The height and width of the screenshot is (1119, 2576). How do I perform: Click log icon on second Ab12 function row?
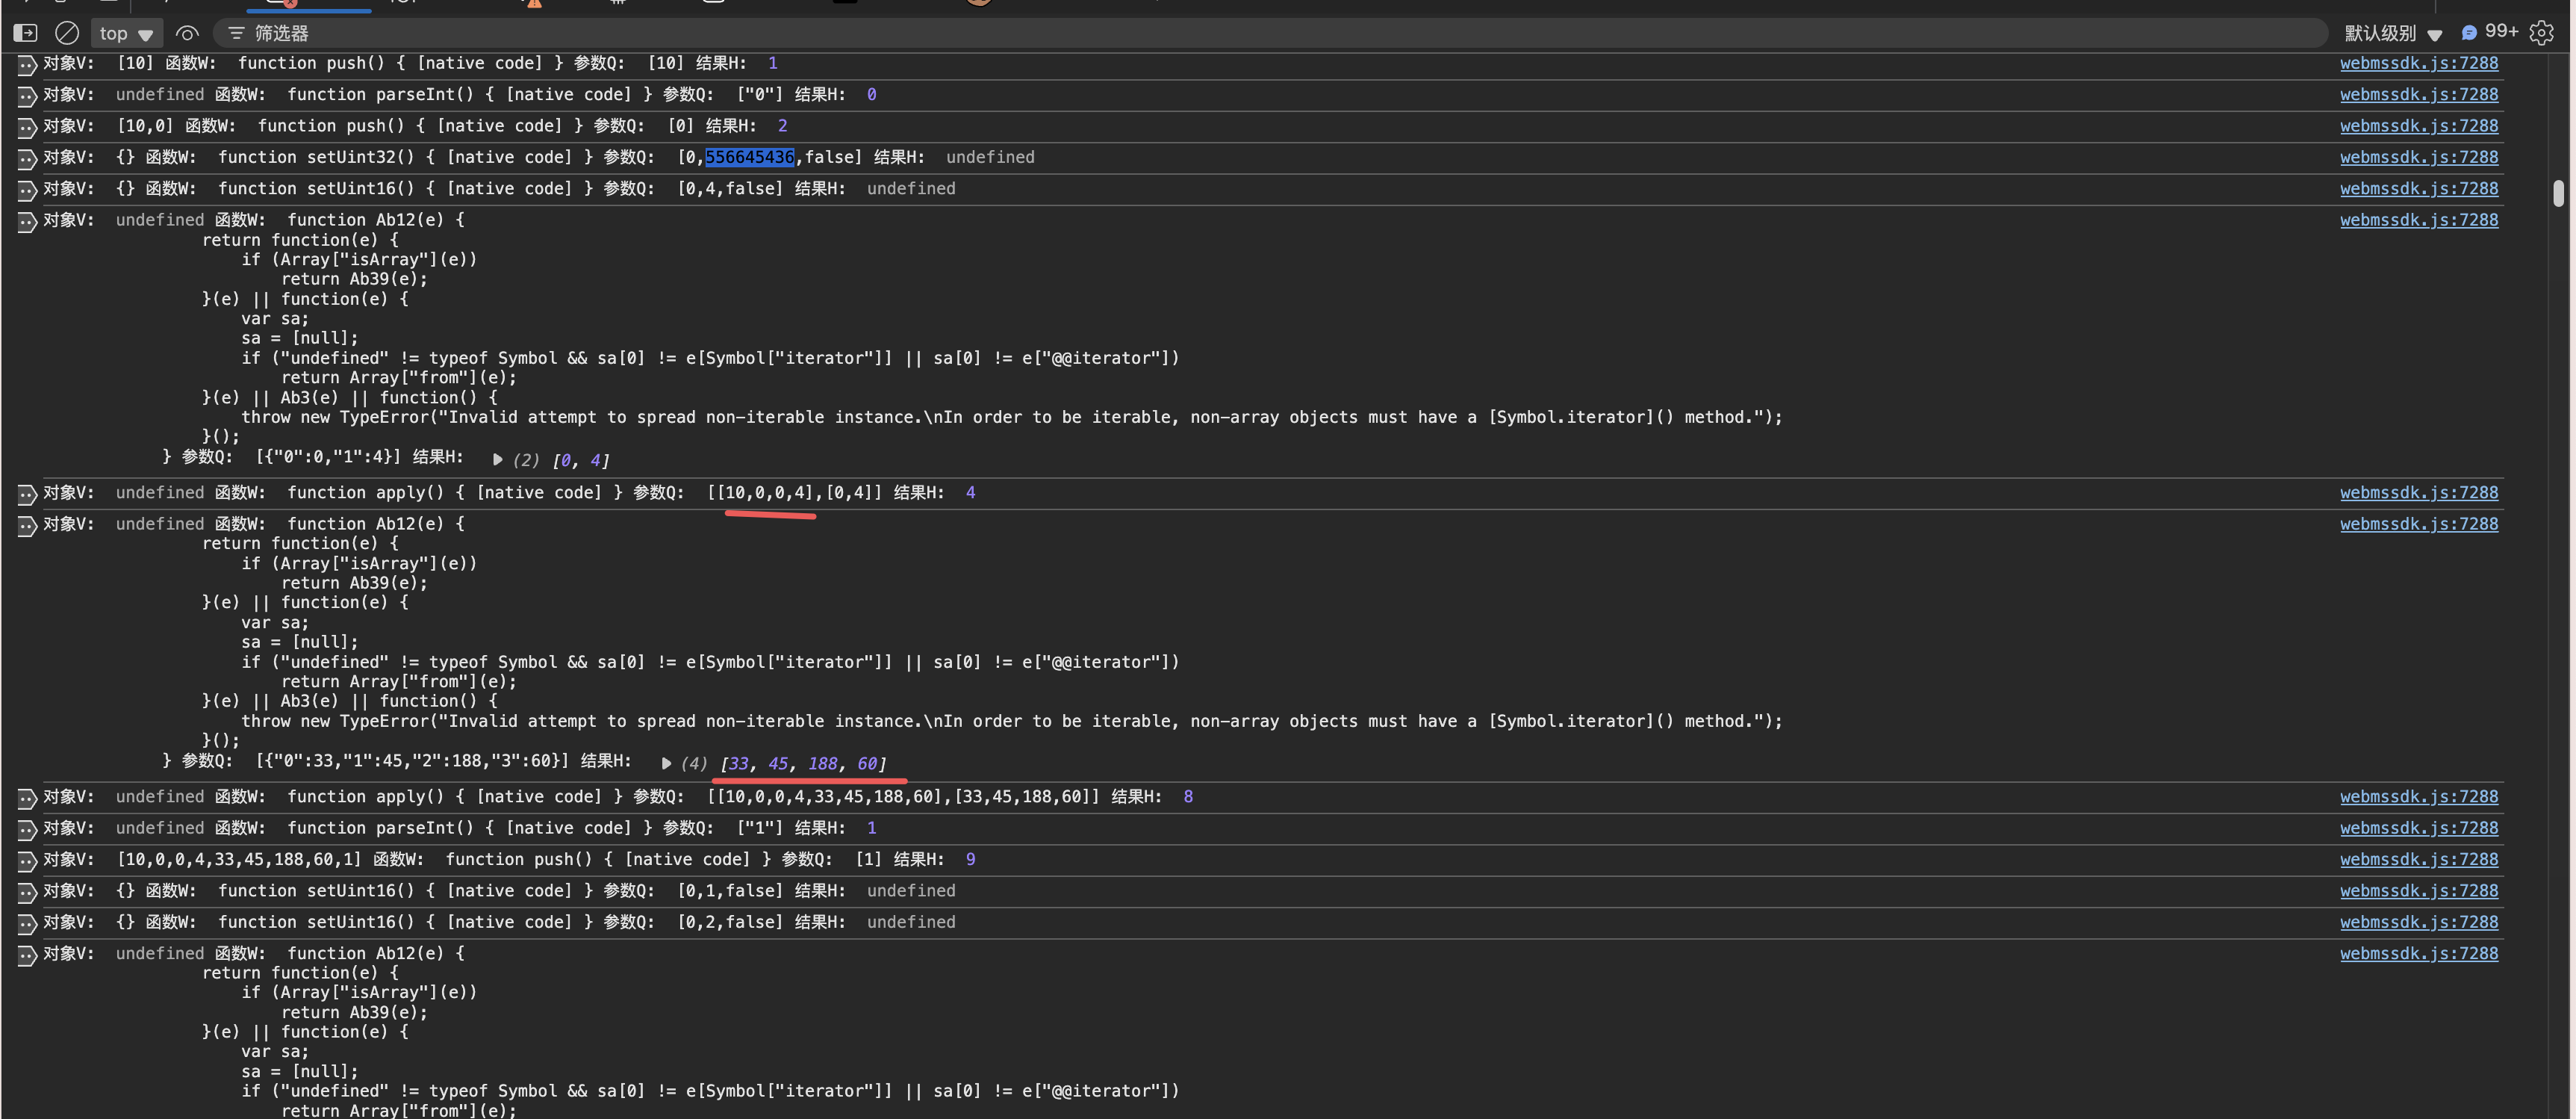pyautogui.click(x=27, y=526)
